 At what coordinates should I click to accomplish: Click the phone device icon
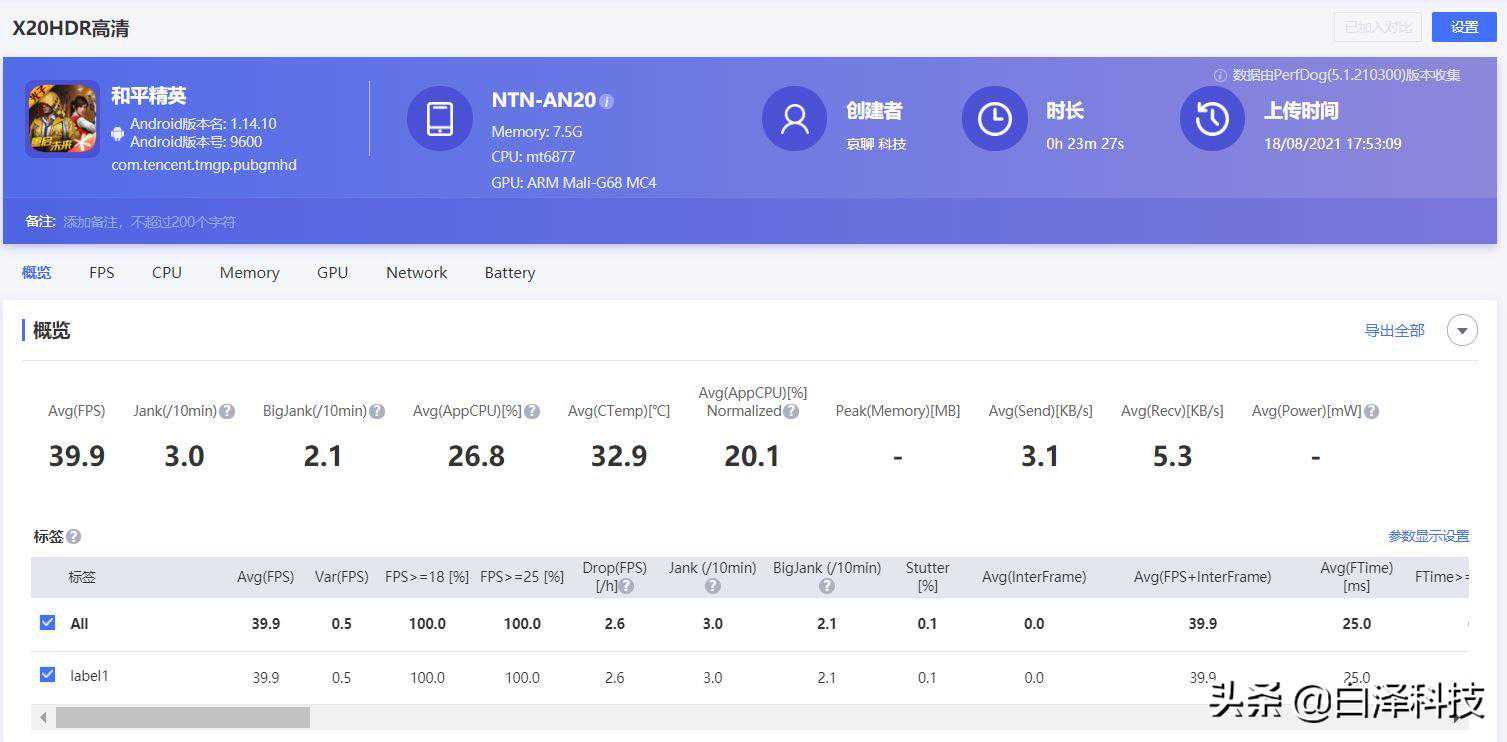[439, 119]
